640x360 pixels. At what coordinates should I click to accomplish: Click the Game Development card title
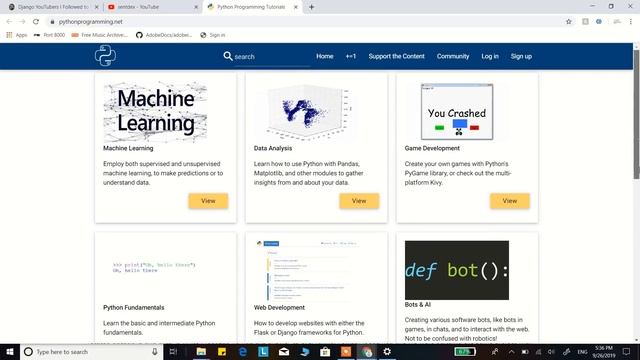[x=432, y=148]
